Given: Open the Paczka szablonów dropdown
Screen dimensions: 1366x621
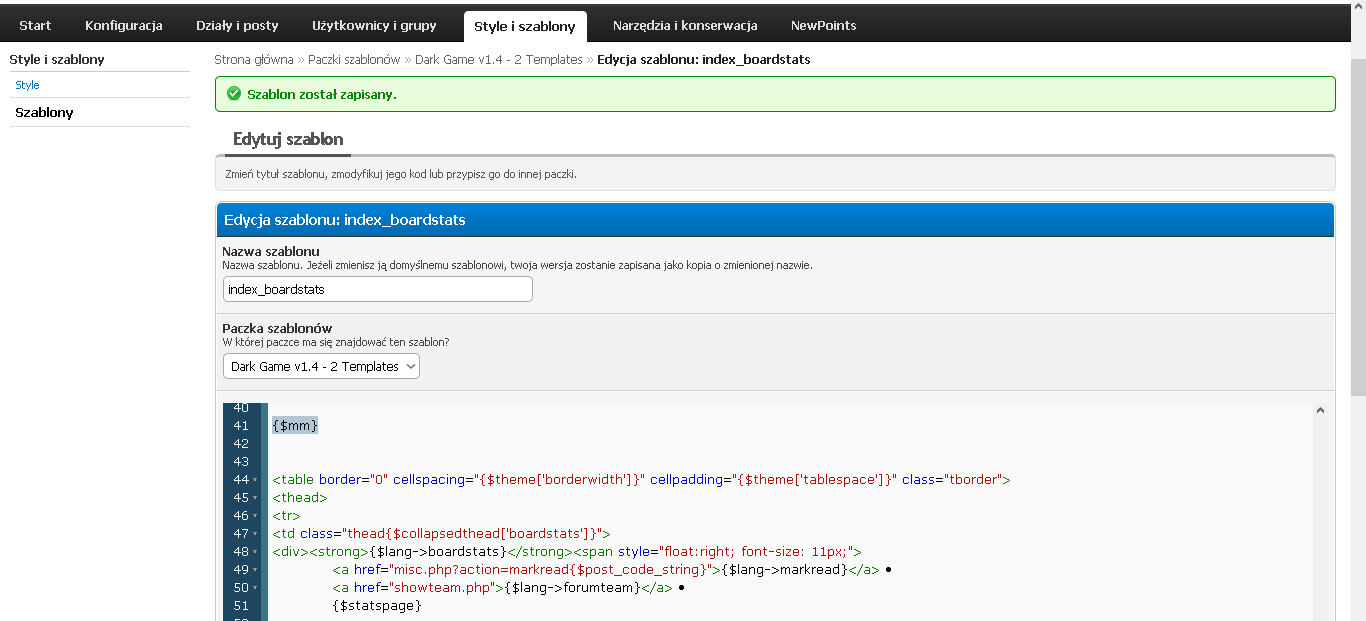Looking at the screenshot, I should [x=321, y=367].
